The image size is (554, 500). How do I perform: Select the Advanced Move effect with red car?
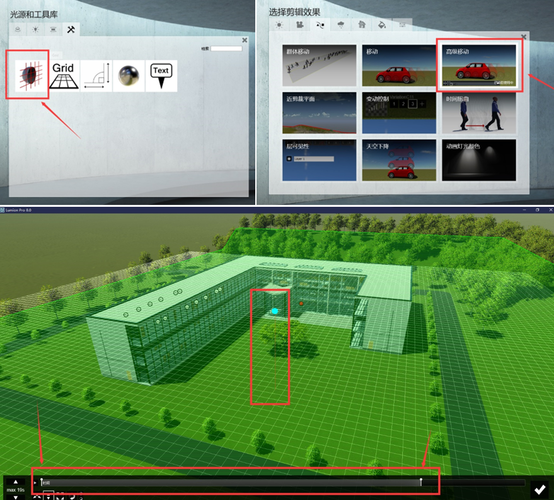point(479,66)
